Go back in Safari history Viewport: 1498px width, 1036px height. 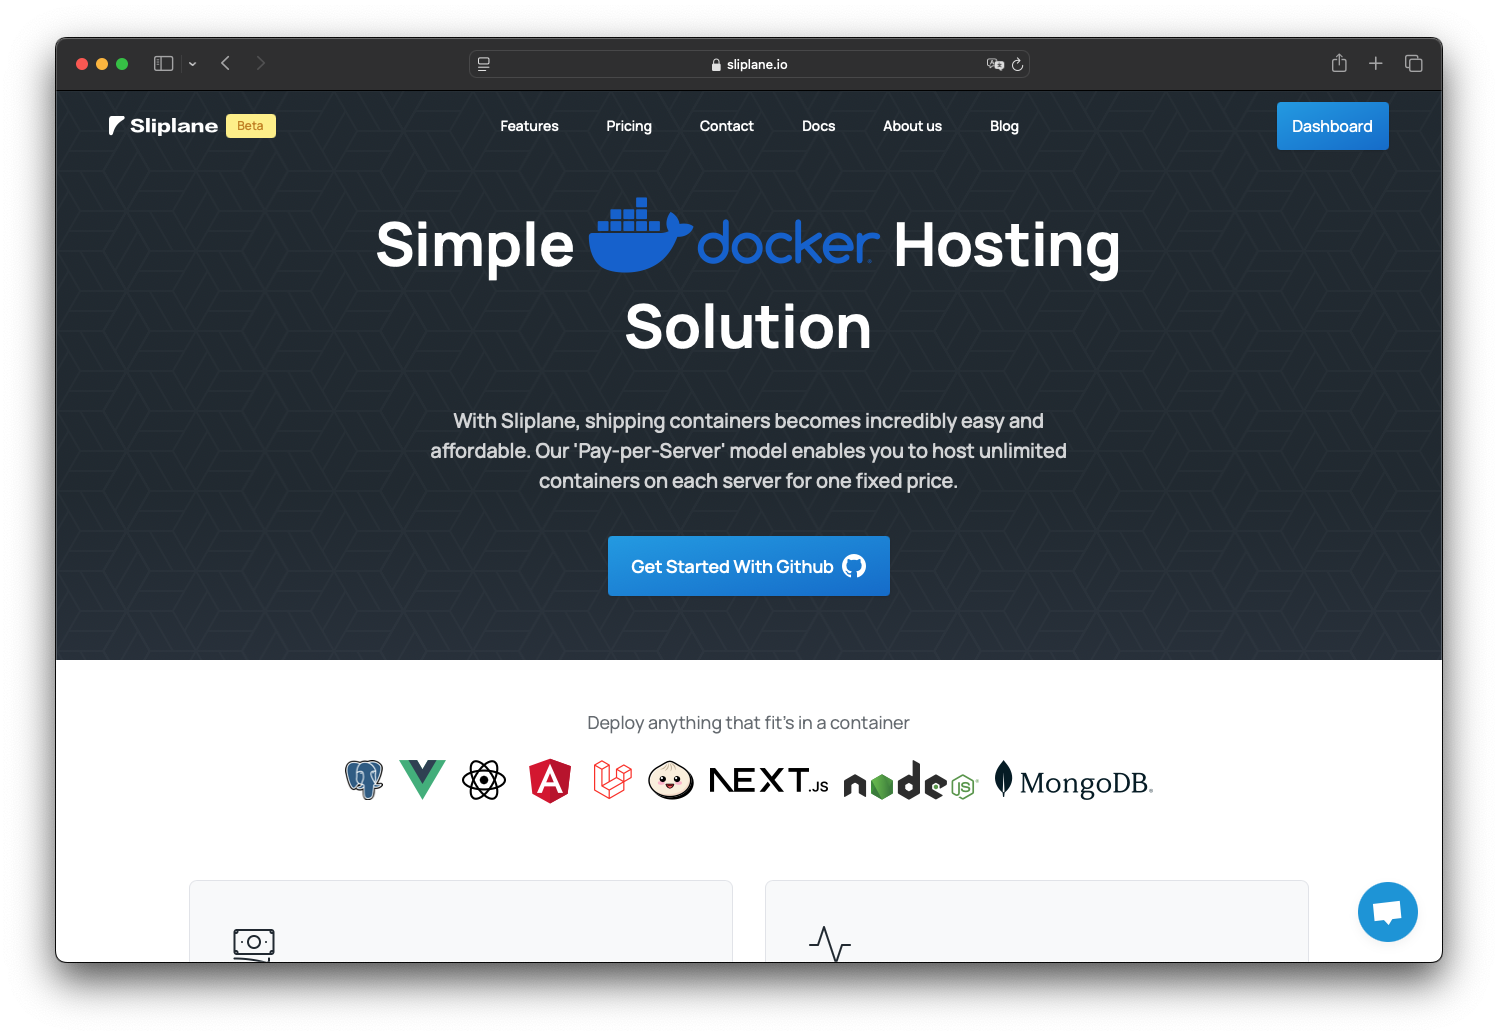(x=226, y=63)
